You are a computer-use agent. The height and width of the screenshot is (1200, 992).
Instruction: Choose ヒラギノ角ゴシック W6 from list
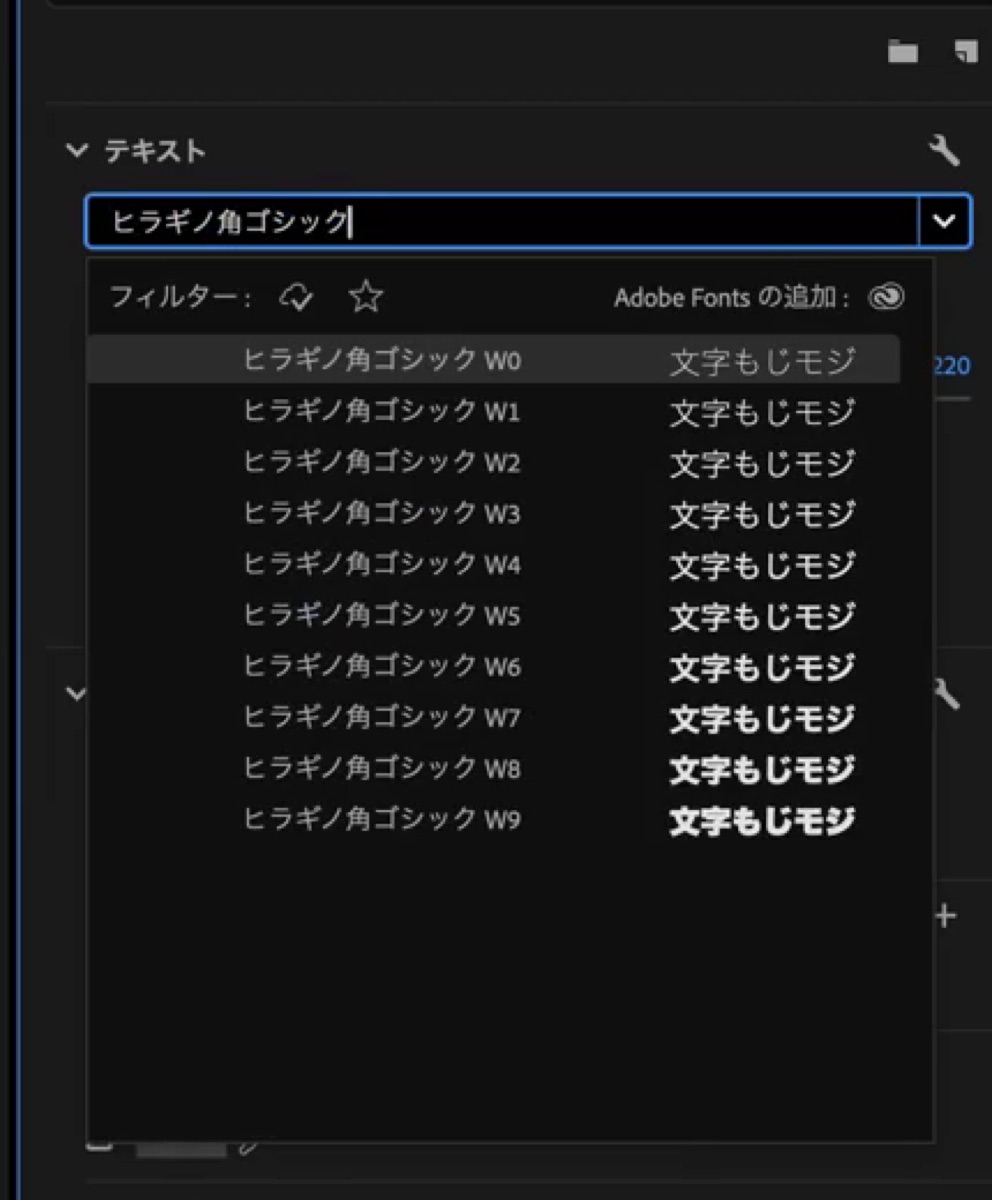494,666
